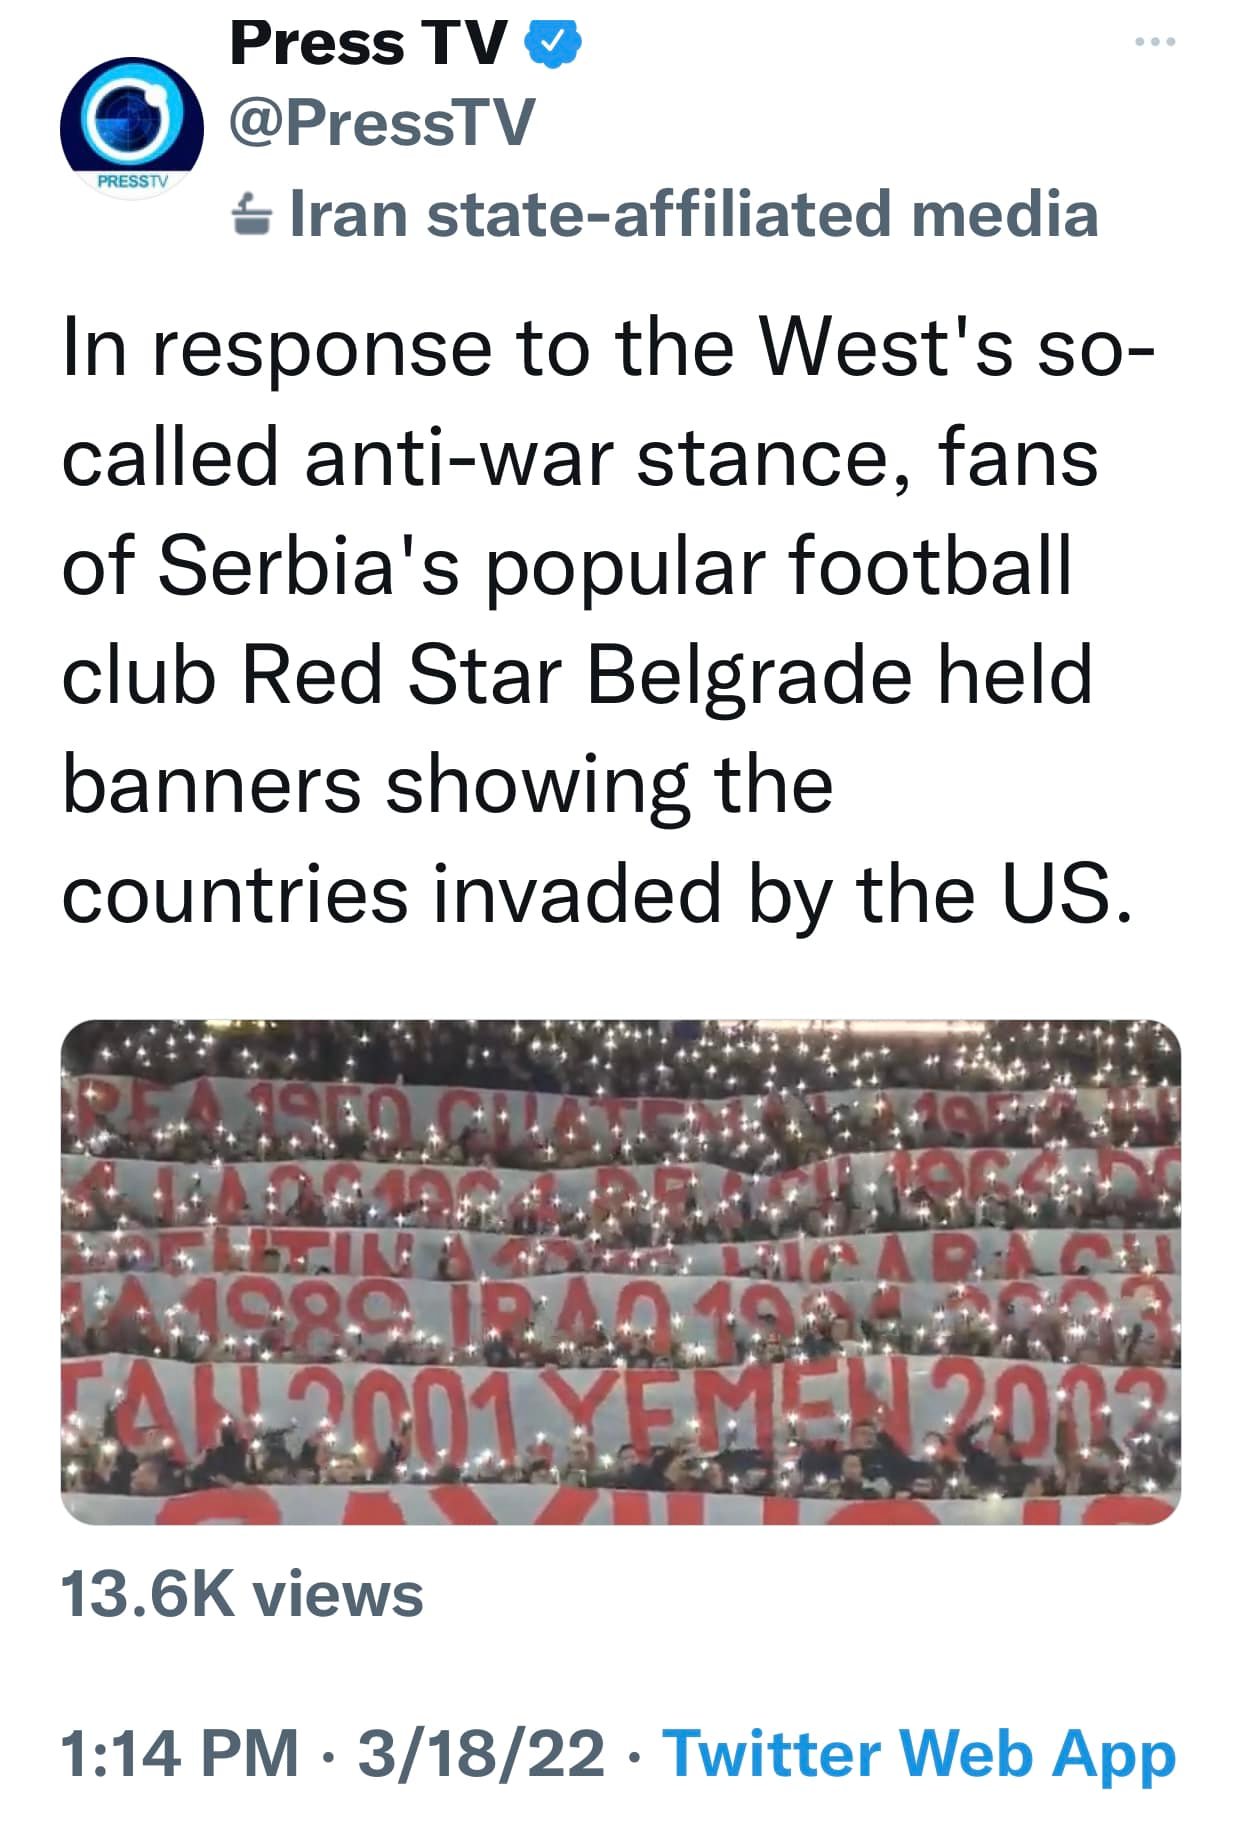This screenshot has height=1823, width=1242.
Task: Play the Red Star fans banner video
Action: 620,1271
